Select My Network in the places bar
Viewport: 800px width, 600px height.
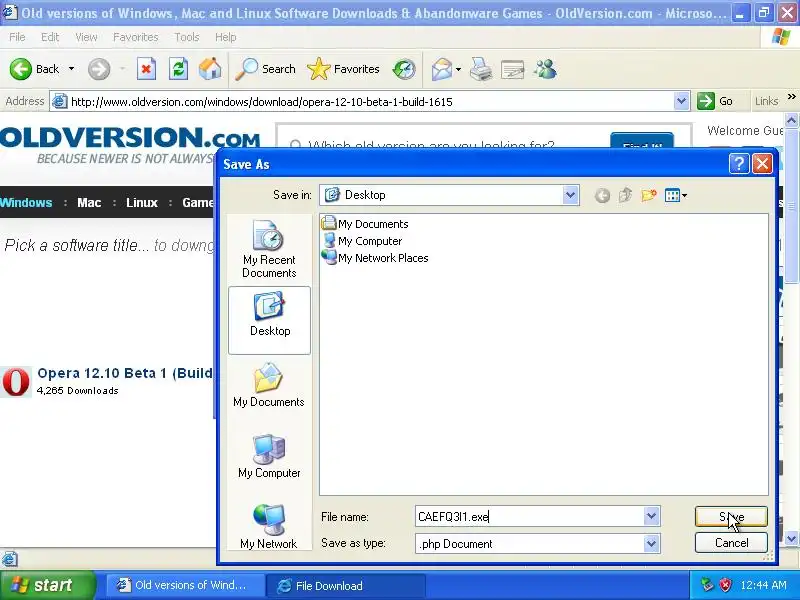pyautogui.click(x=269, y=526)
